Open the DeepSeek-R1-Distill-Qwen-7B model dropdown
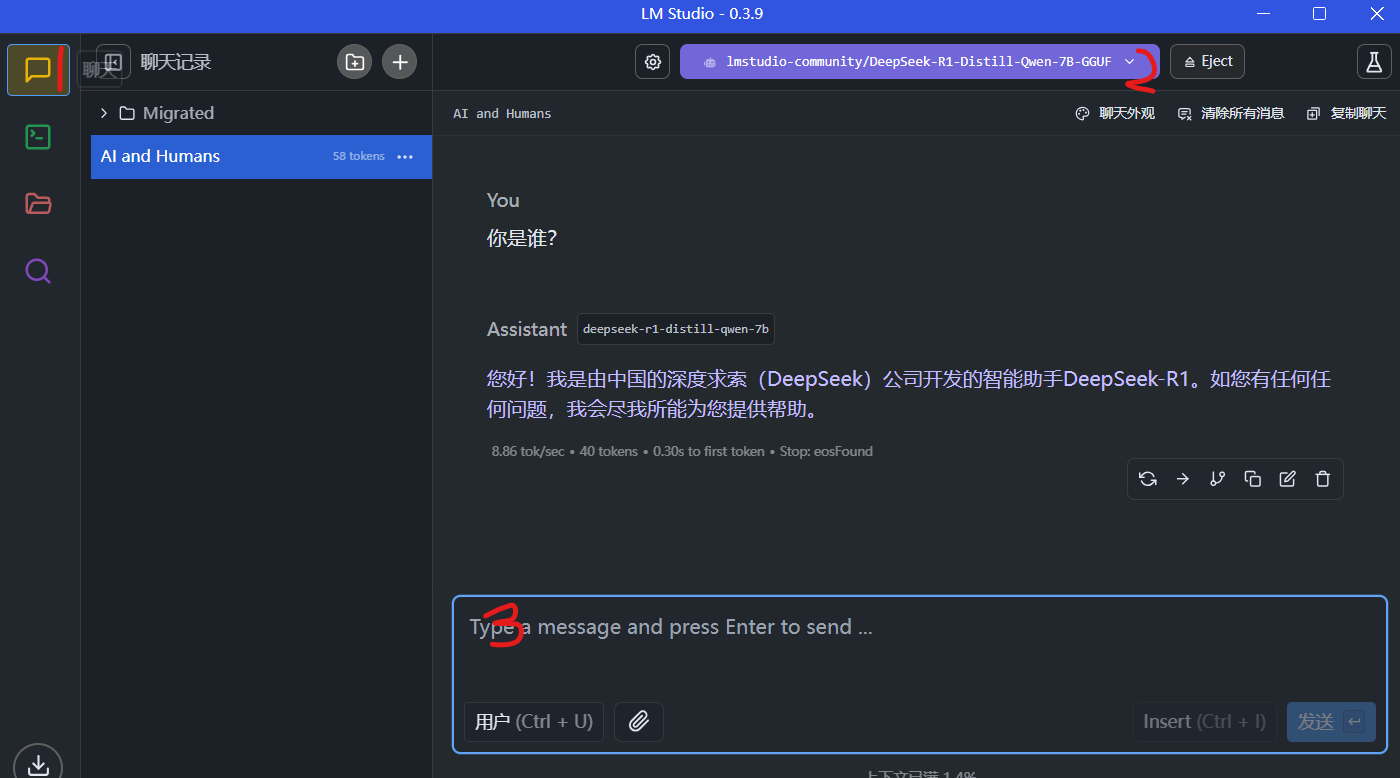The height and width of the screenshot is (778, 1400). (x=919, y=62)
